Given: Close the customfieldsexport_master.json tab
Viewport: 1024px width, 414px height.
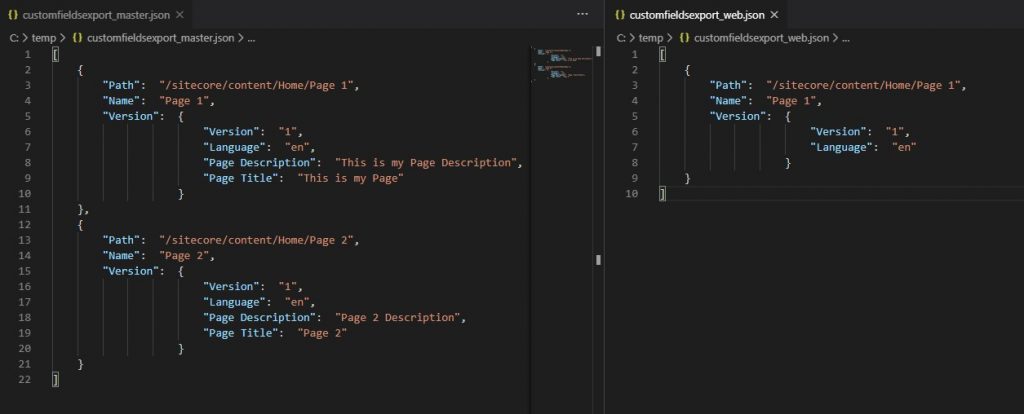Looking at the screenshot, I should 179,15.
